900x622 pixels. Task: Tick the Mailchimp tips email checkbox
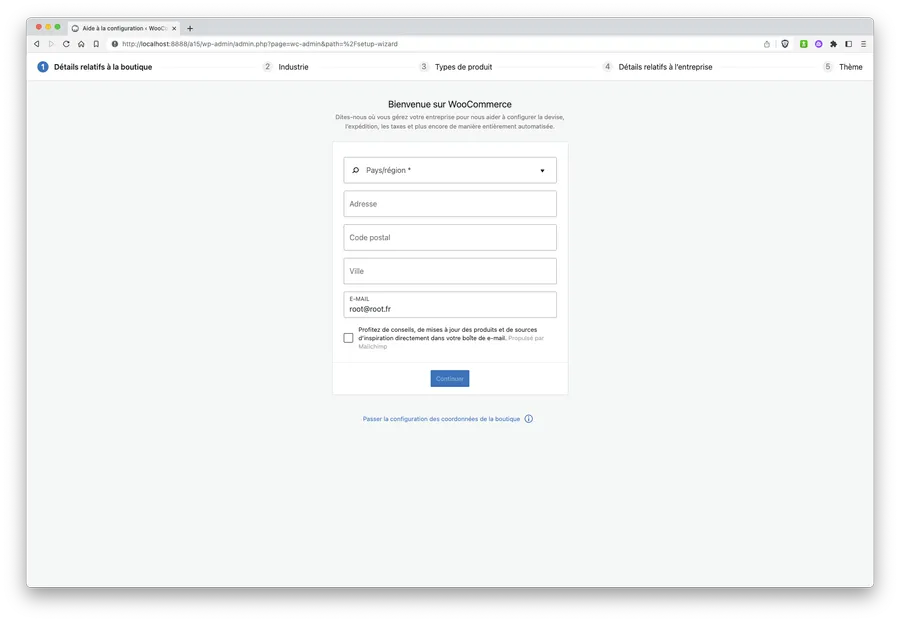pyautogui.click(x=348, y=338)
